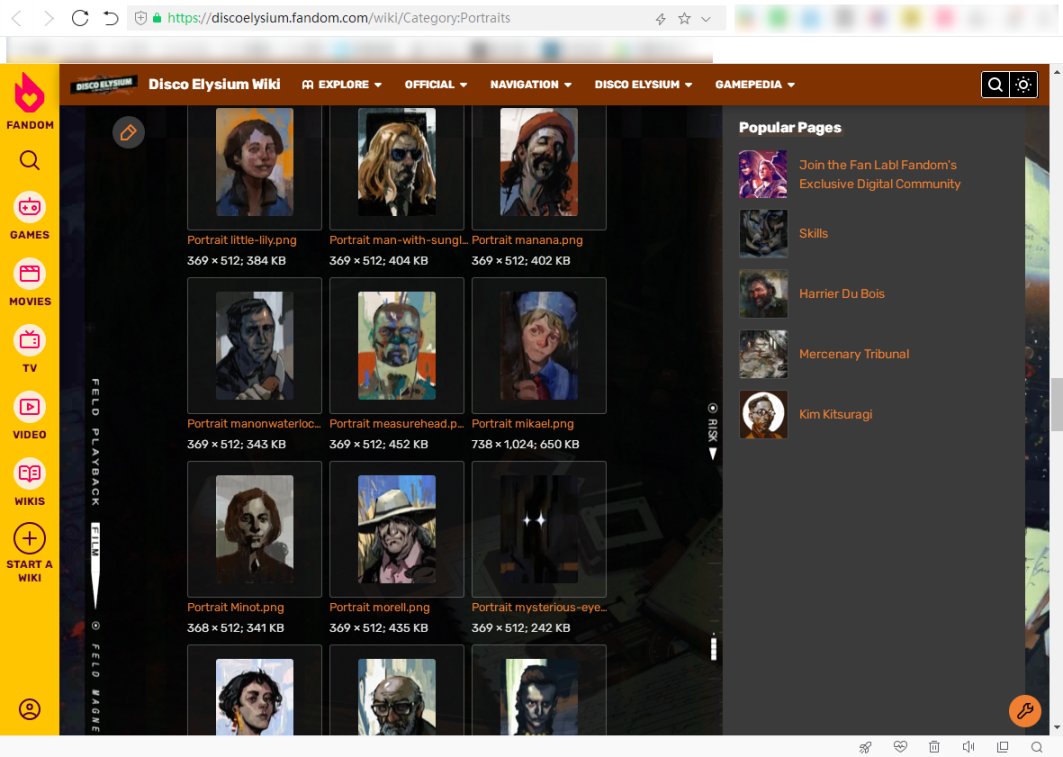Viewport: 1063px width, 757px height.
Task: Open Portrait measurehead file link
Action: (397, 424)
